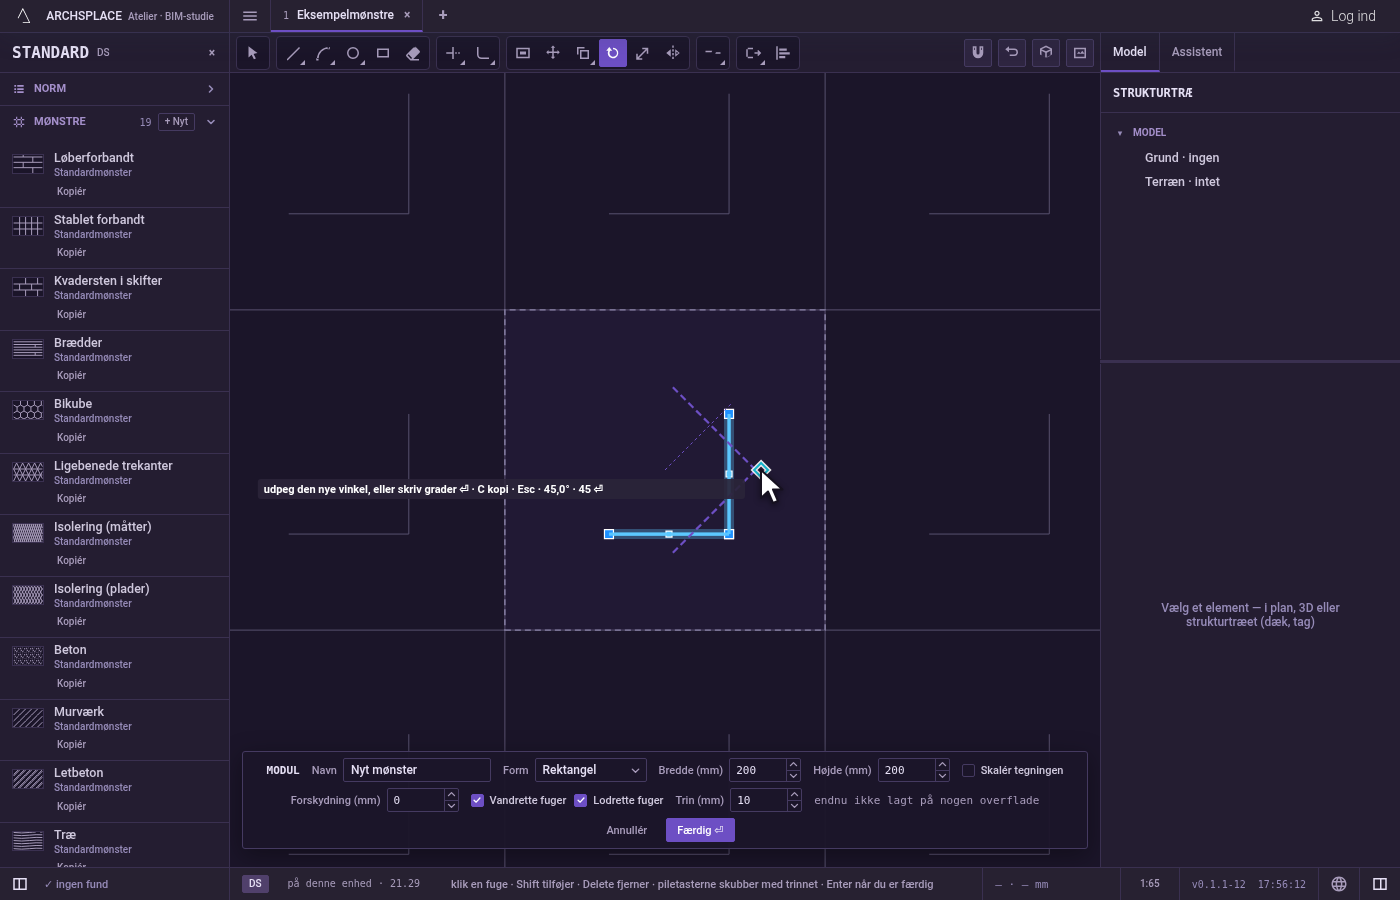Uncheck Lodrette fuger checkbox
The image size is (1400, 900).
click(x=580, y=800)
